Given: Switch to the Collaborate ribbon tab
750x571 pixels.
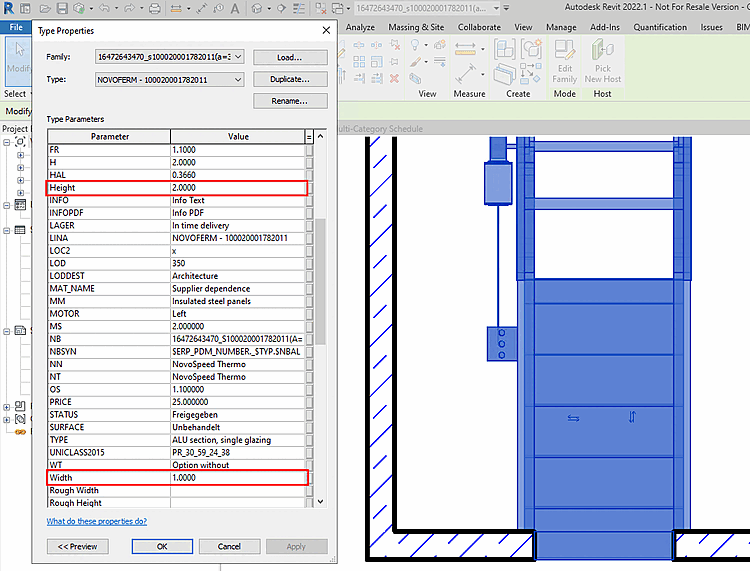Looking at the screenshot, I should pos(479,27).
